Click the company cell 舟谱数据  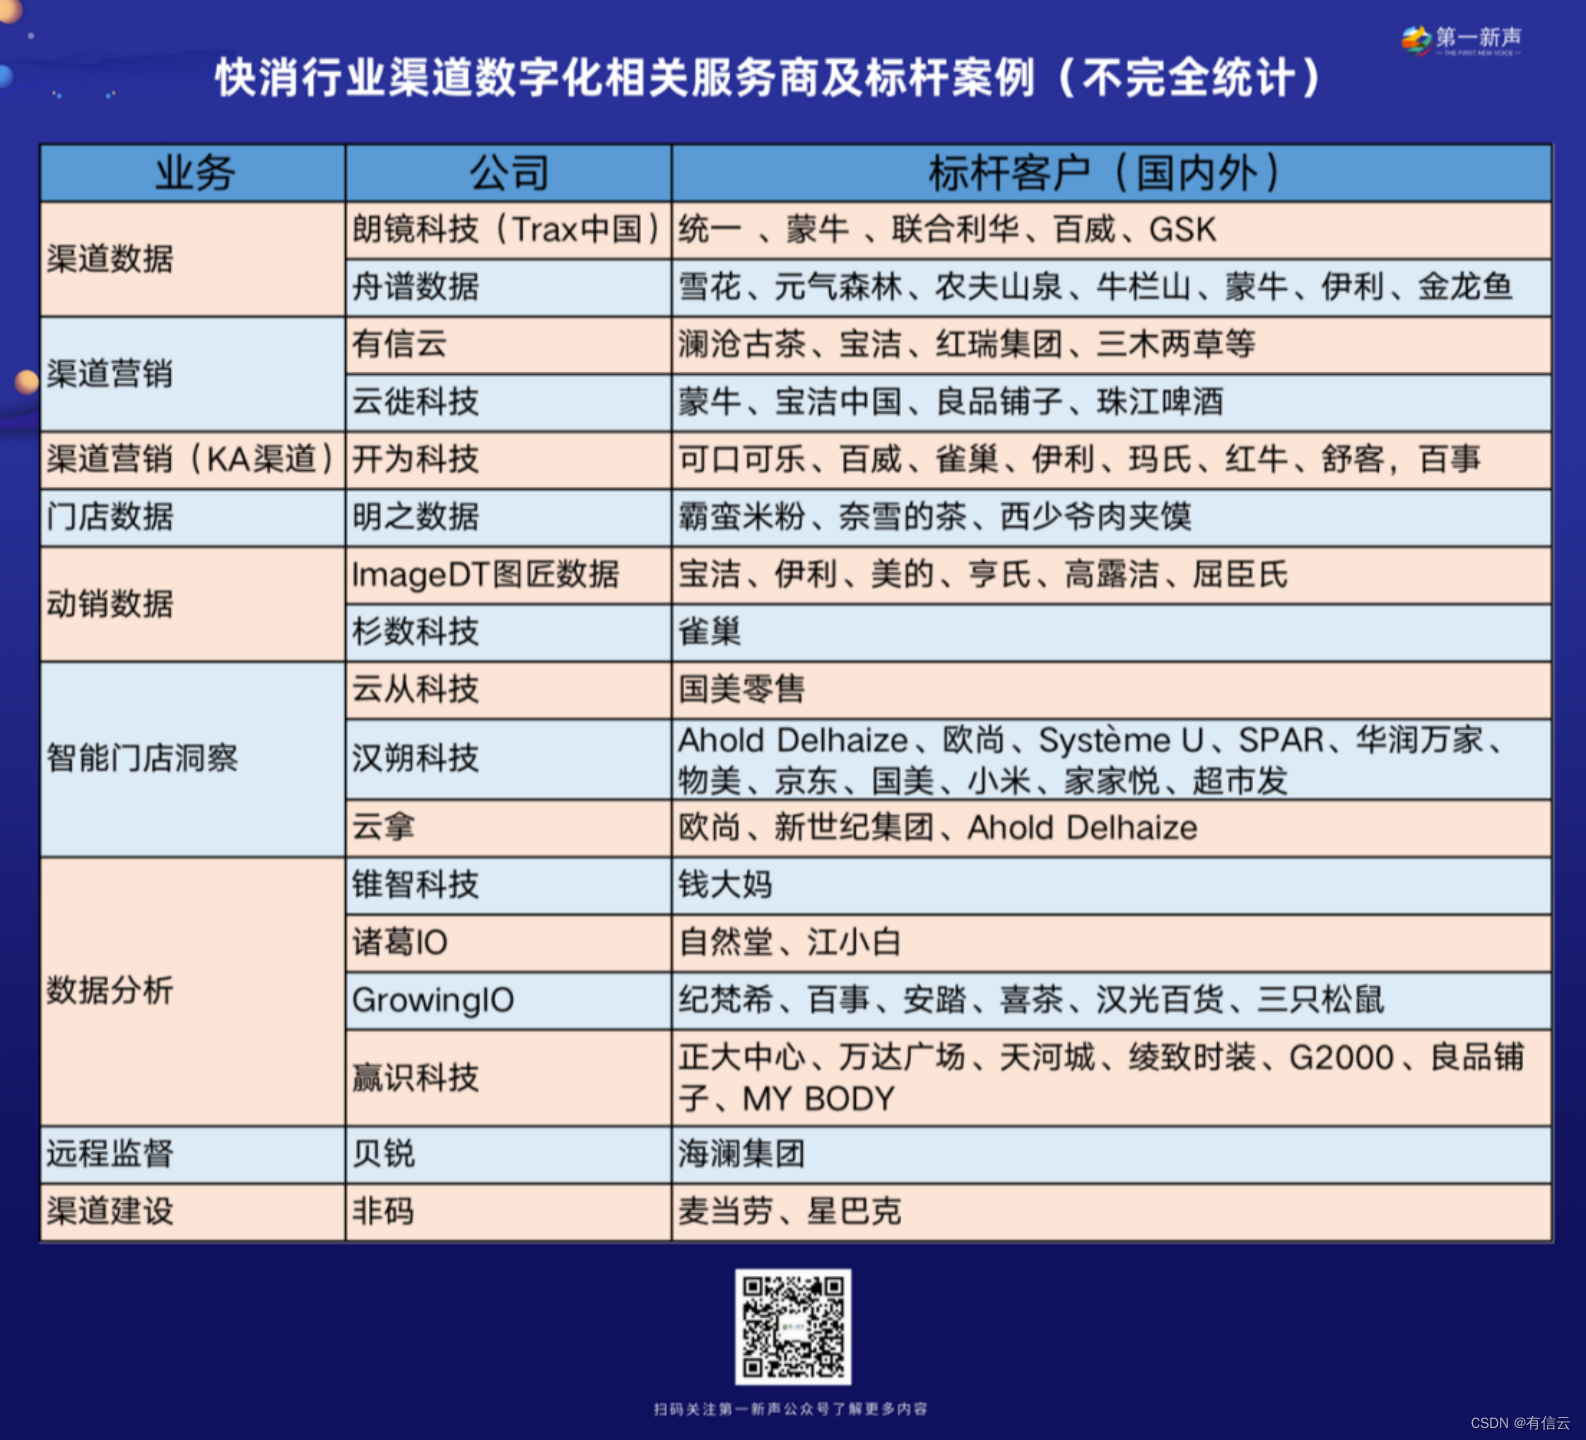(509, 288)
